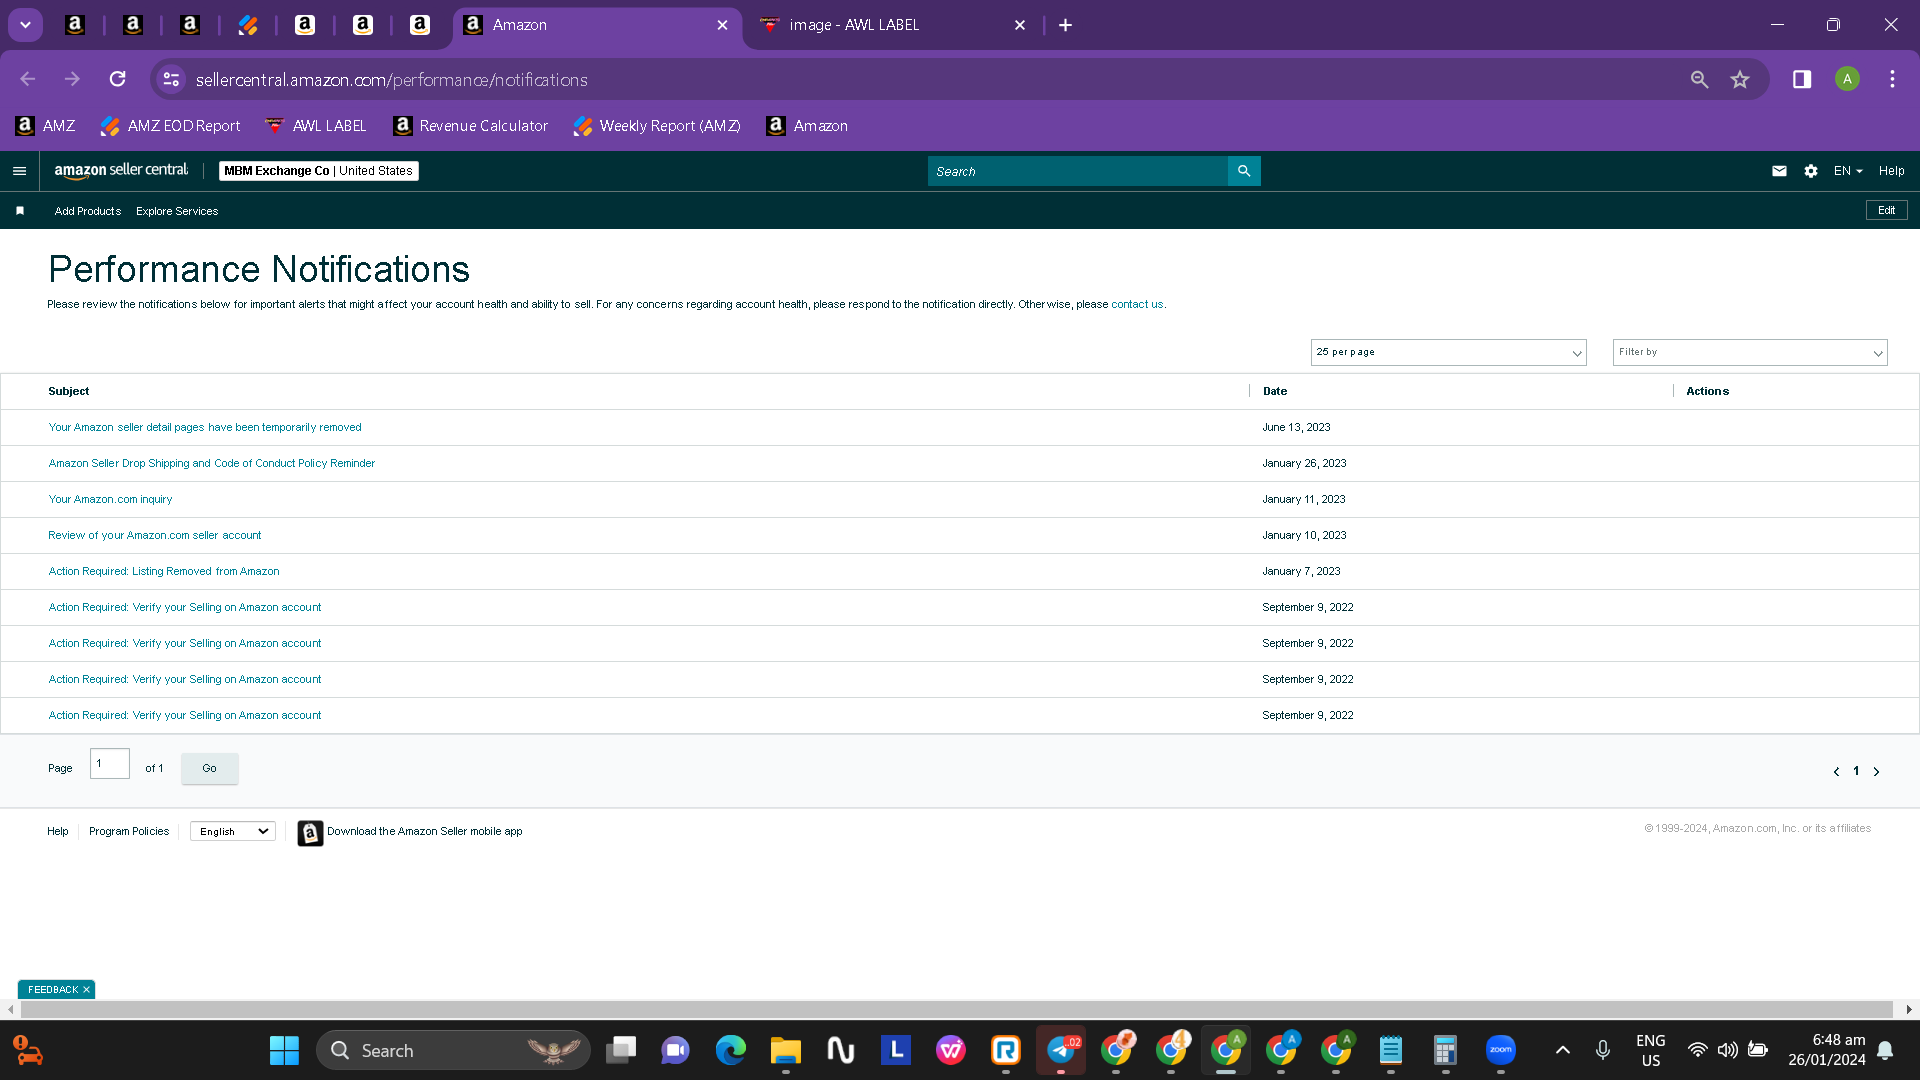Open the Calculator app from the taskbar
Viewport: 1920px width, 1080px height.
point(1446,1050)
